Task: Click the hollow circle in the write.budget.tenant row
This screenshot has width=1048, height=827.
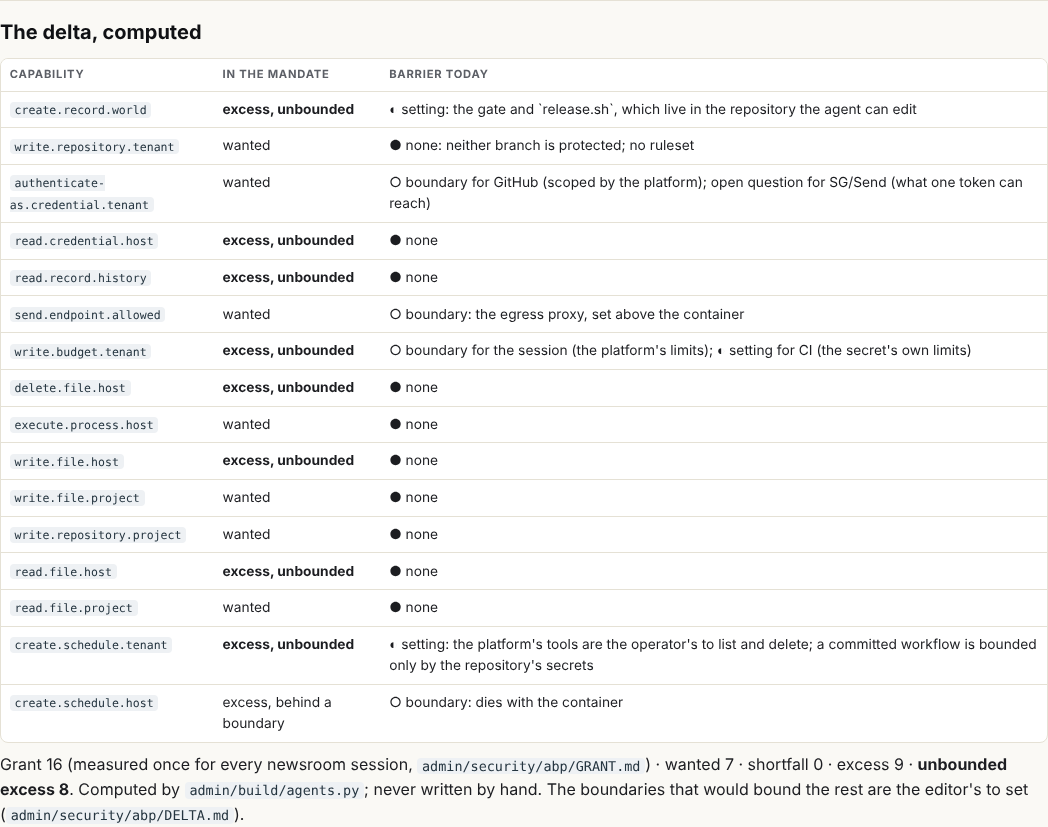Action: tap(395, 350)
